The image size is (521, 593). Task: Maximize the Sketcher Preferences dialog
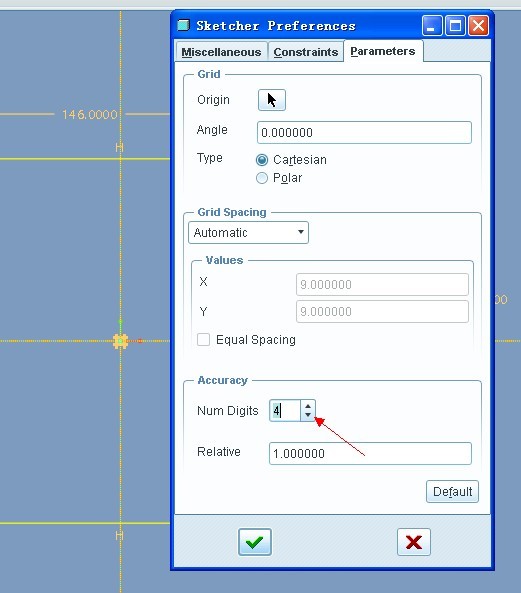coord(455,25)
